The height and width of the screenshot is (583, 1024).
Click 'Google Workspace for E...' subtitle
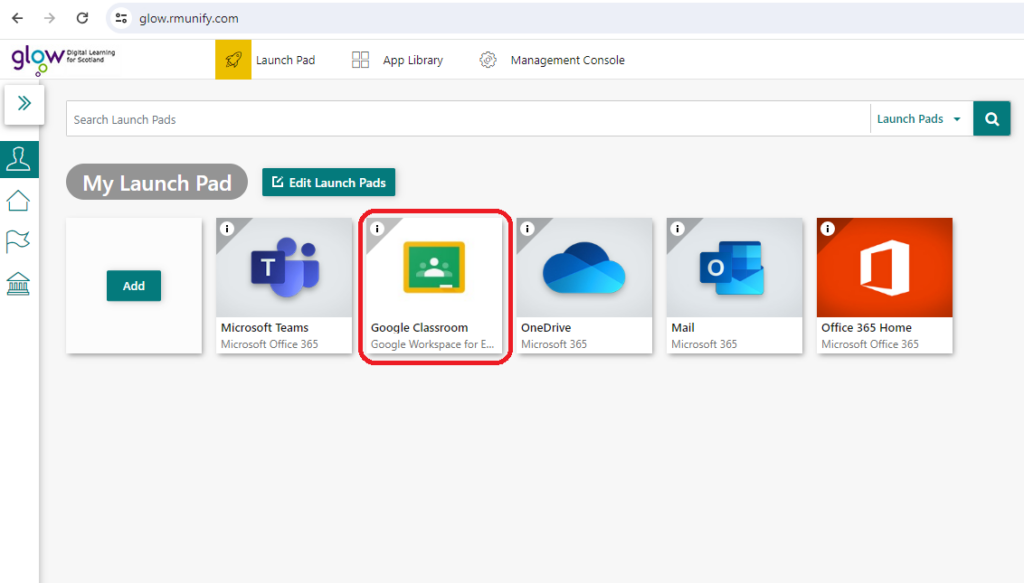click(x=432, y=344)
